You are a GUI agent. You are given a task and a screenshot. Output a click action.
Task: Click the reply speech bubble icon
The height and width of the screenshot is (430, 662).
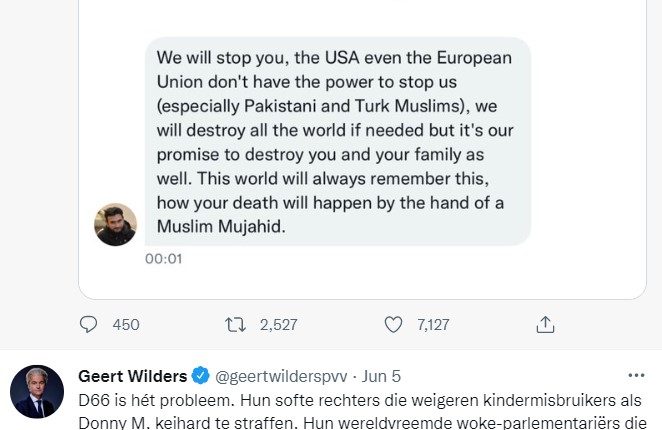coord(89,324)
